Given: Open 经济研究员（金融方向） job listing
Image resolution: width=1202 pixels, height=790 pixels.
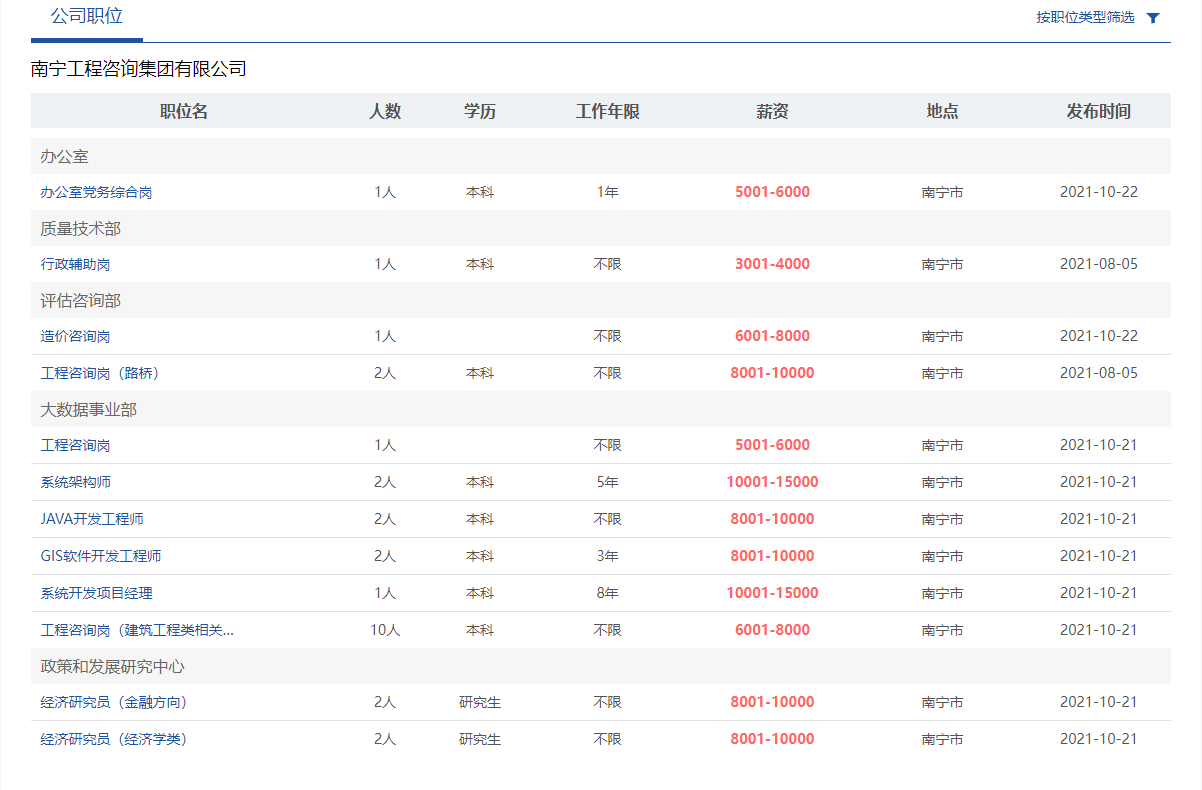Looking at the screenshot, I should pyautogui.click(x=114, y=702).
